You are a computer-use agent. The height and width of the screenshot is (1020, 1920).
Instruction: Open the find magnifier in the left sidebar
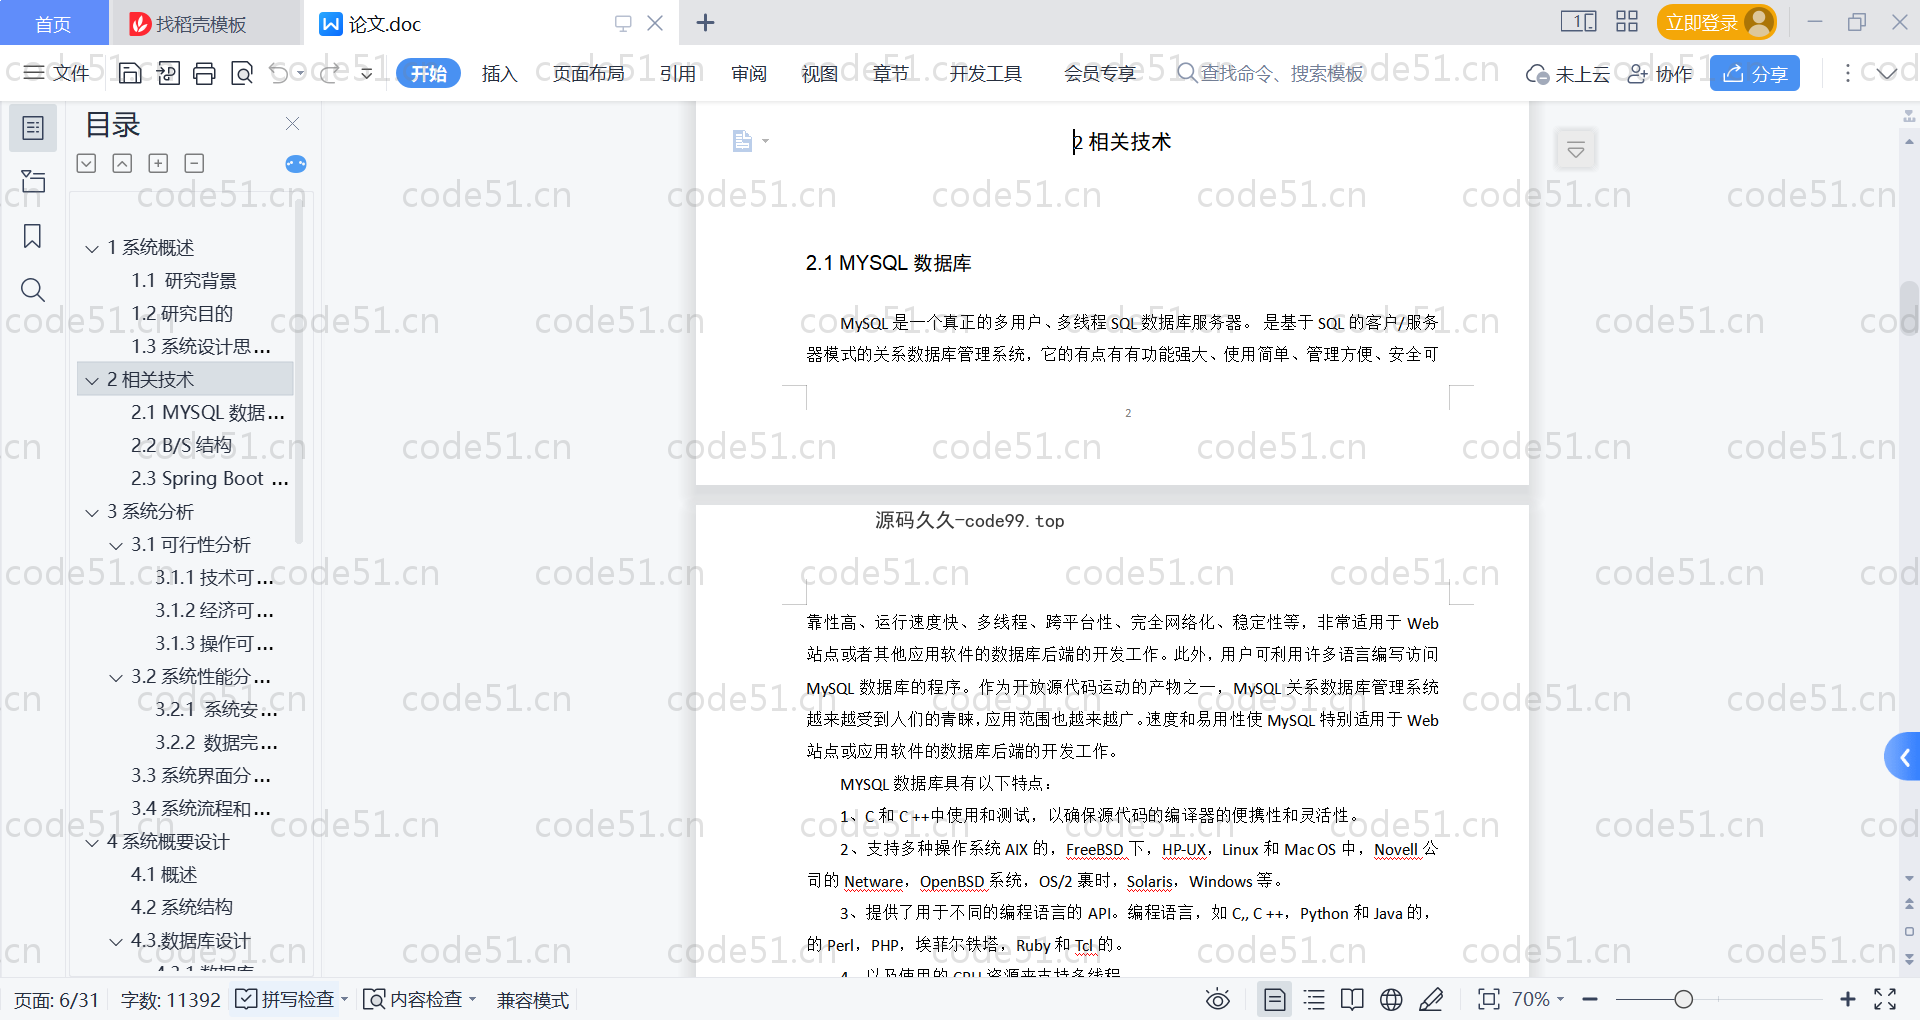(33, 290)
